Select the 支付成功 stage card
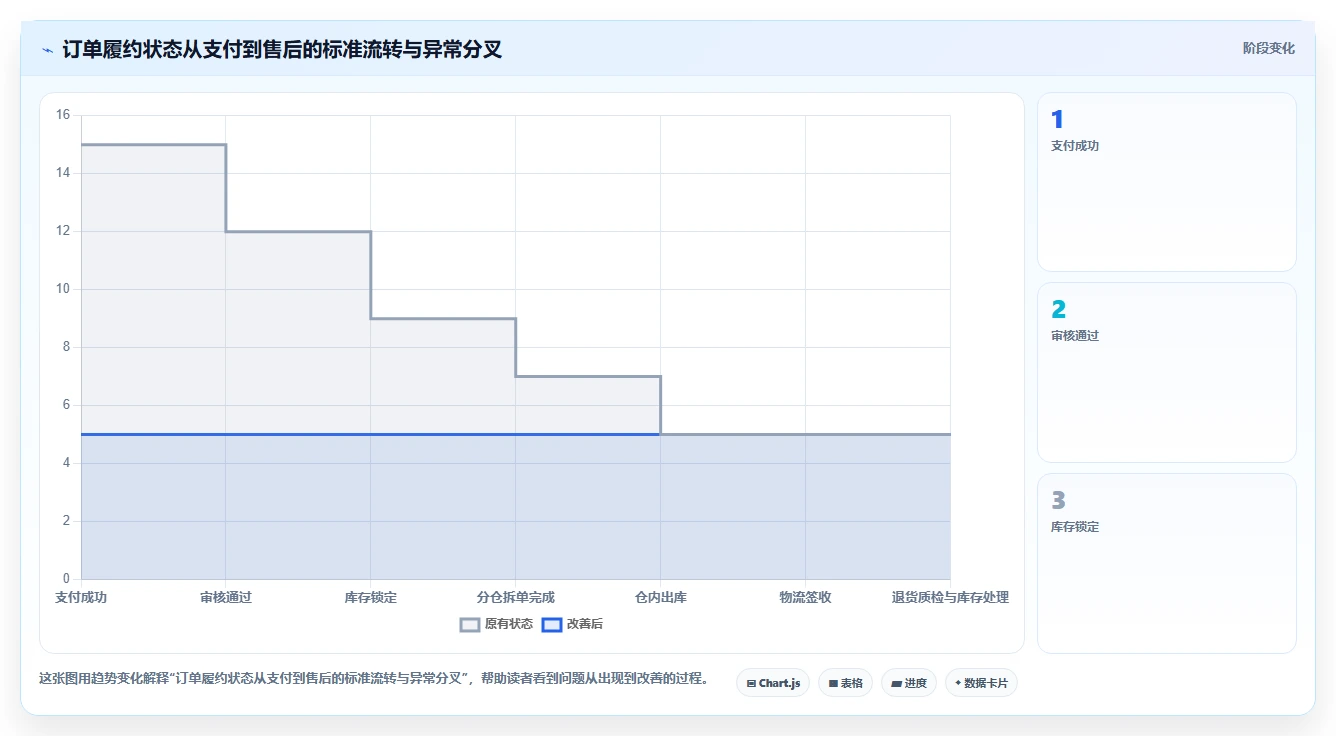 [1167, 182]
